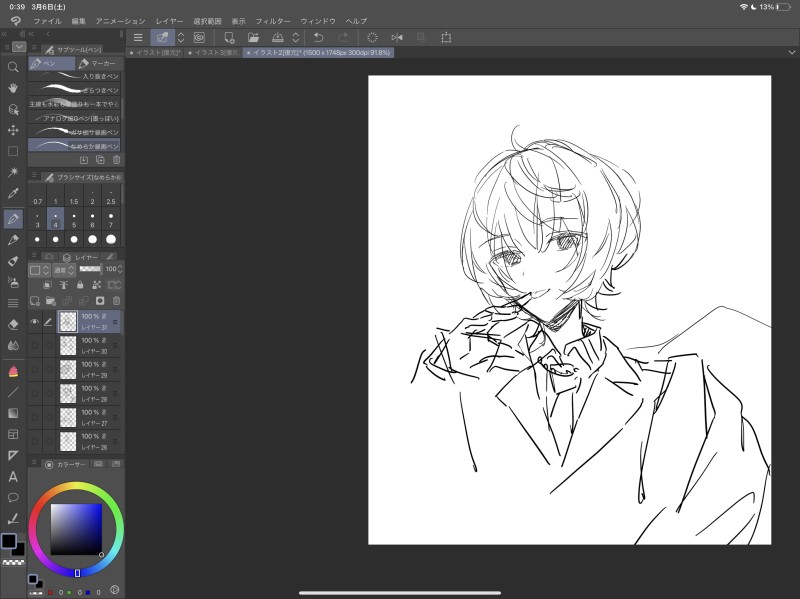Select the マーカー sub tool group

(x=98, y=64)
